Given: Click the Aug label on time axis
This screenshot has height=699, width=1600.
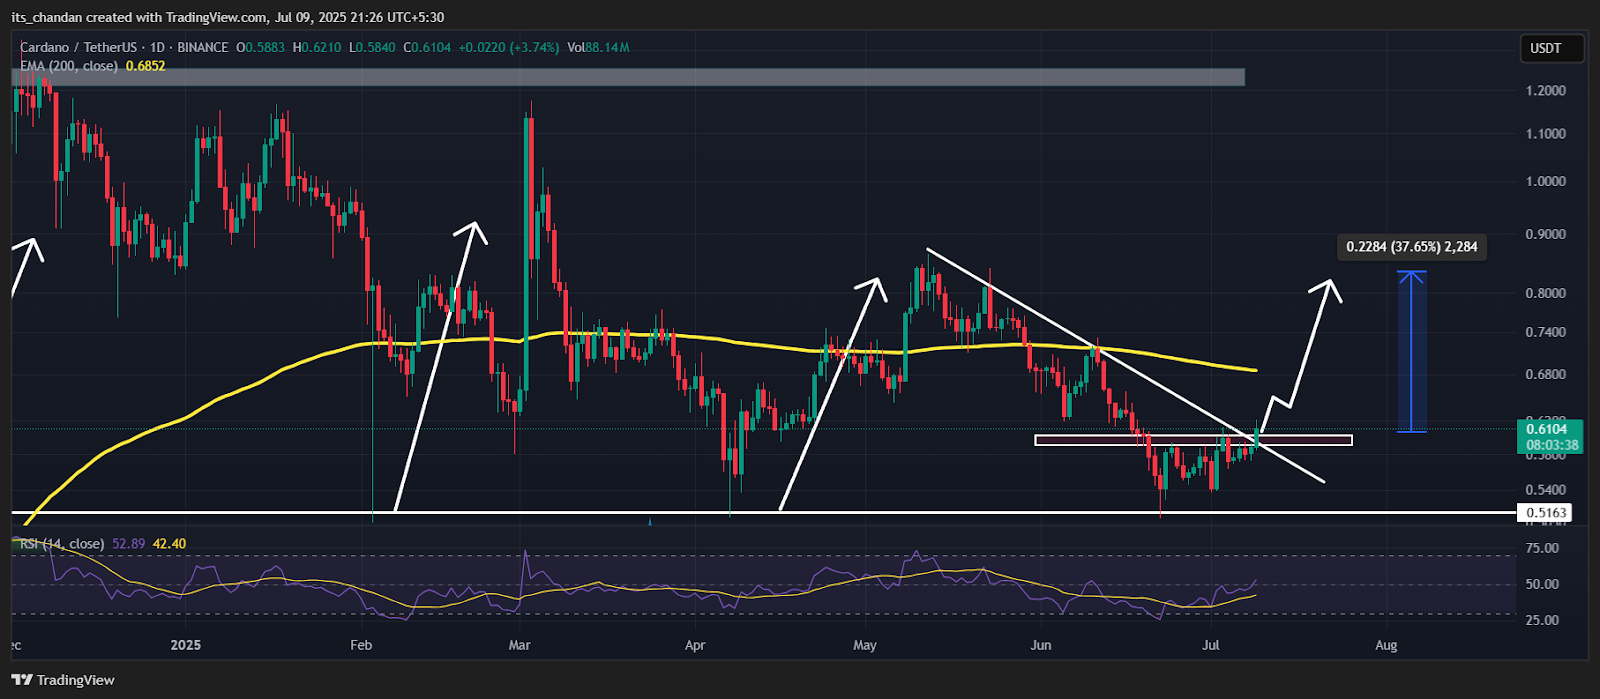Looking at the screenshot, I should click(1386, 645).
